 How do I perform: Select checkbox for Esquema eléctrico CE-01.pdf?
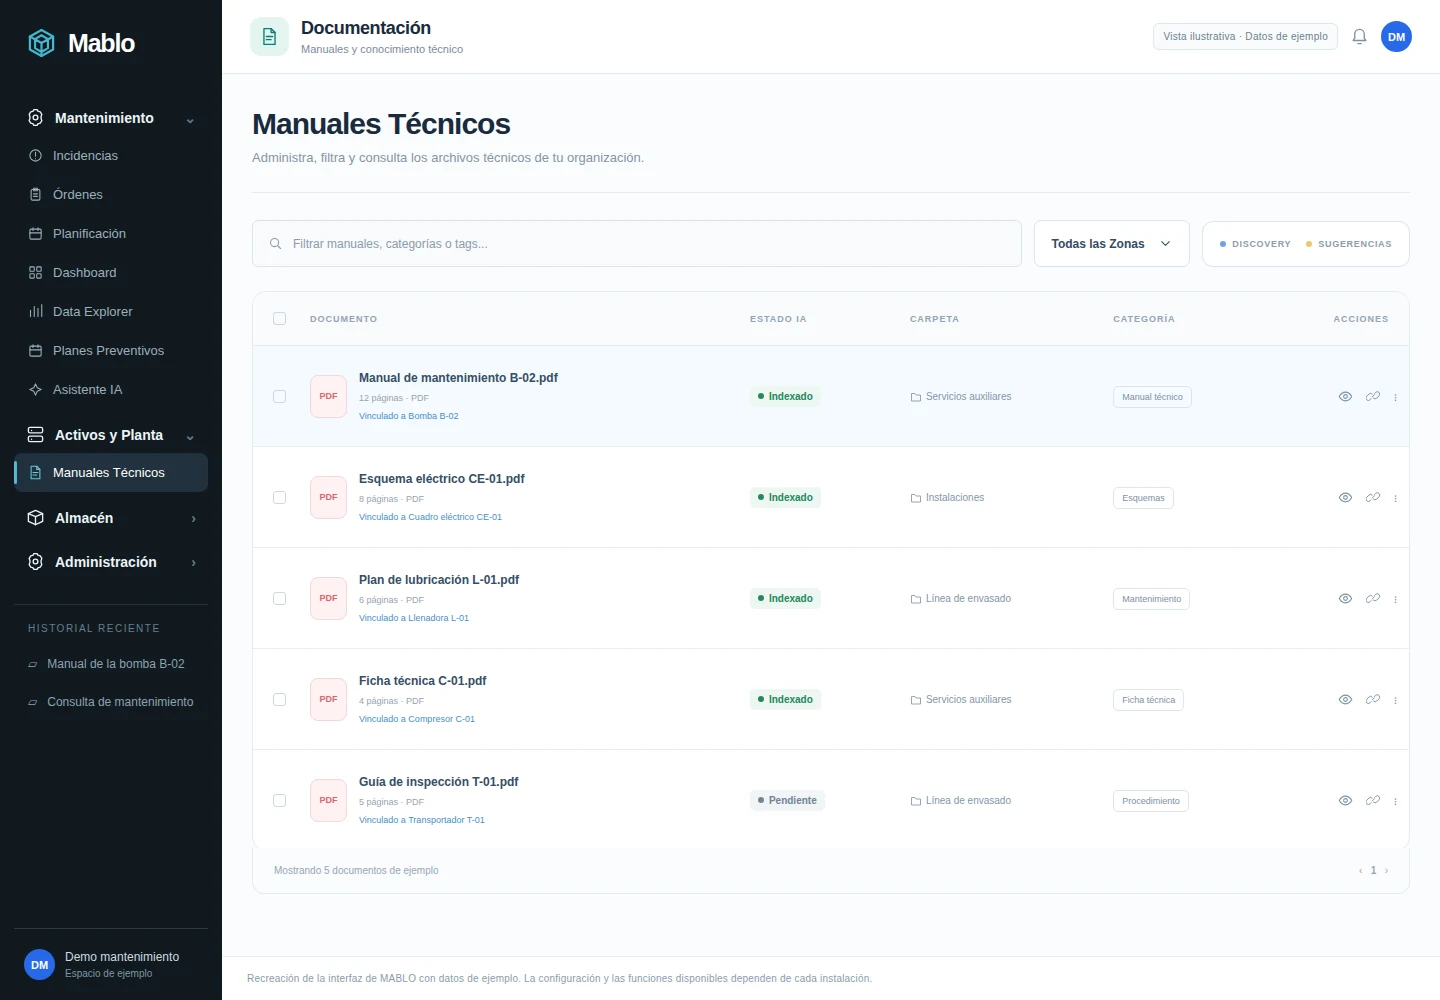[x=279, y=498]
